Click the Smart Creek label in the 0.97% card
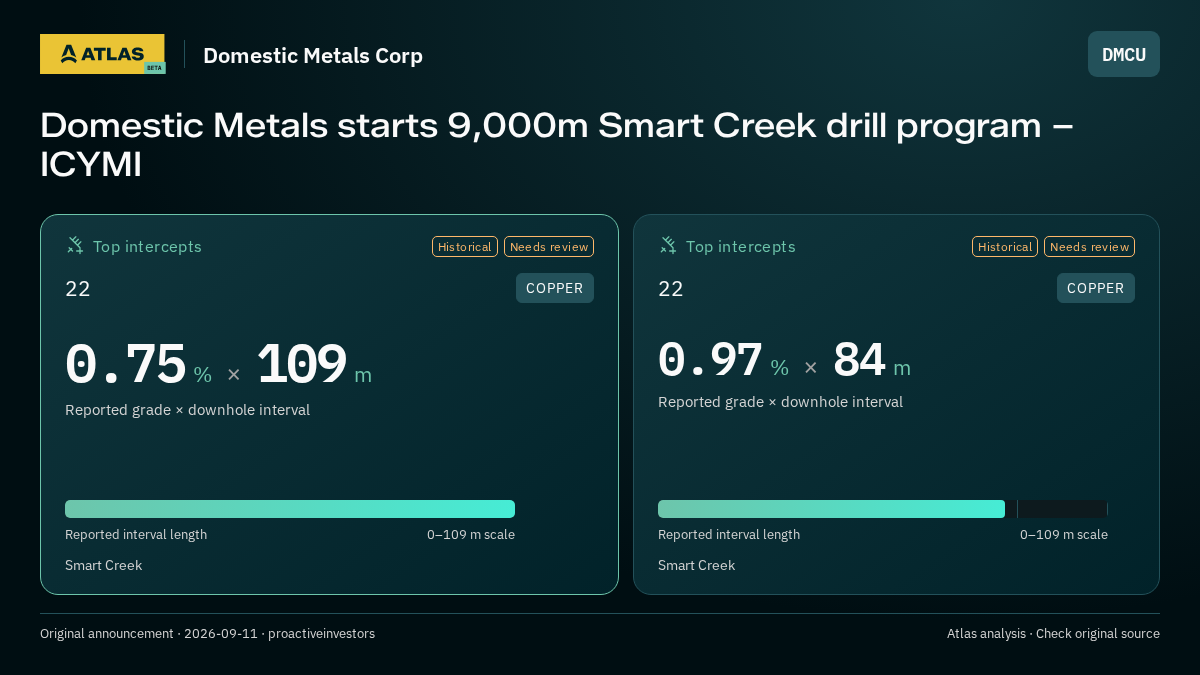The image size is (1200, 675). [697, 565]
